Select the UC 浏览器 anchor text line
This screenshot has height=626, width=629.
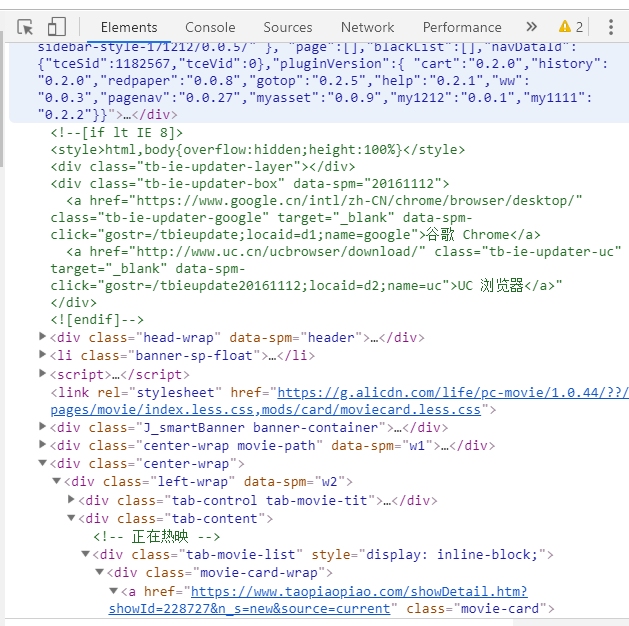(x=306, y=286)
